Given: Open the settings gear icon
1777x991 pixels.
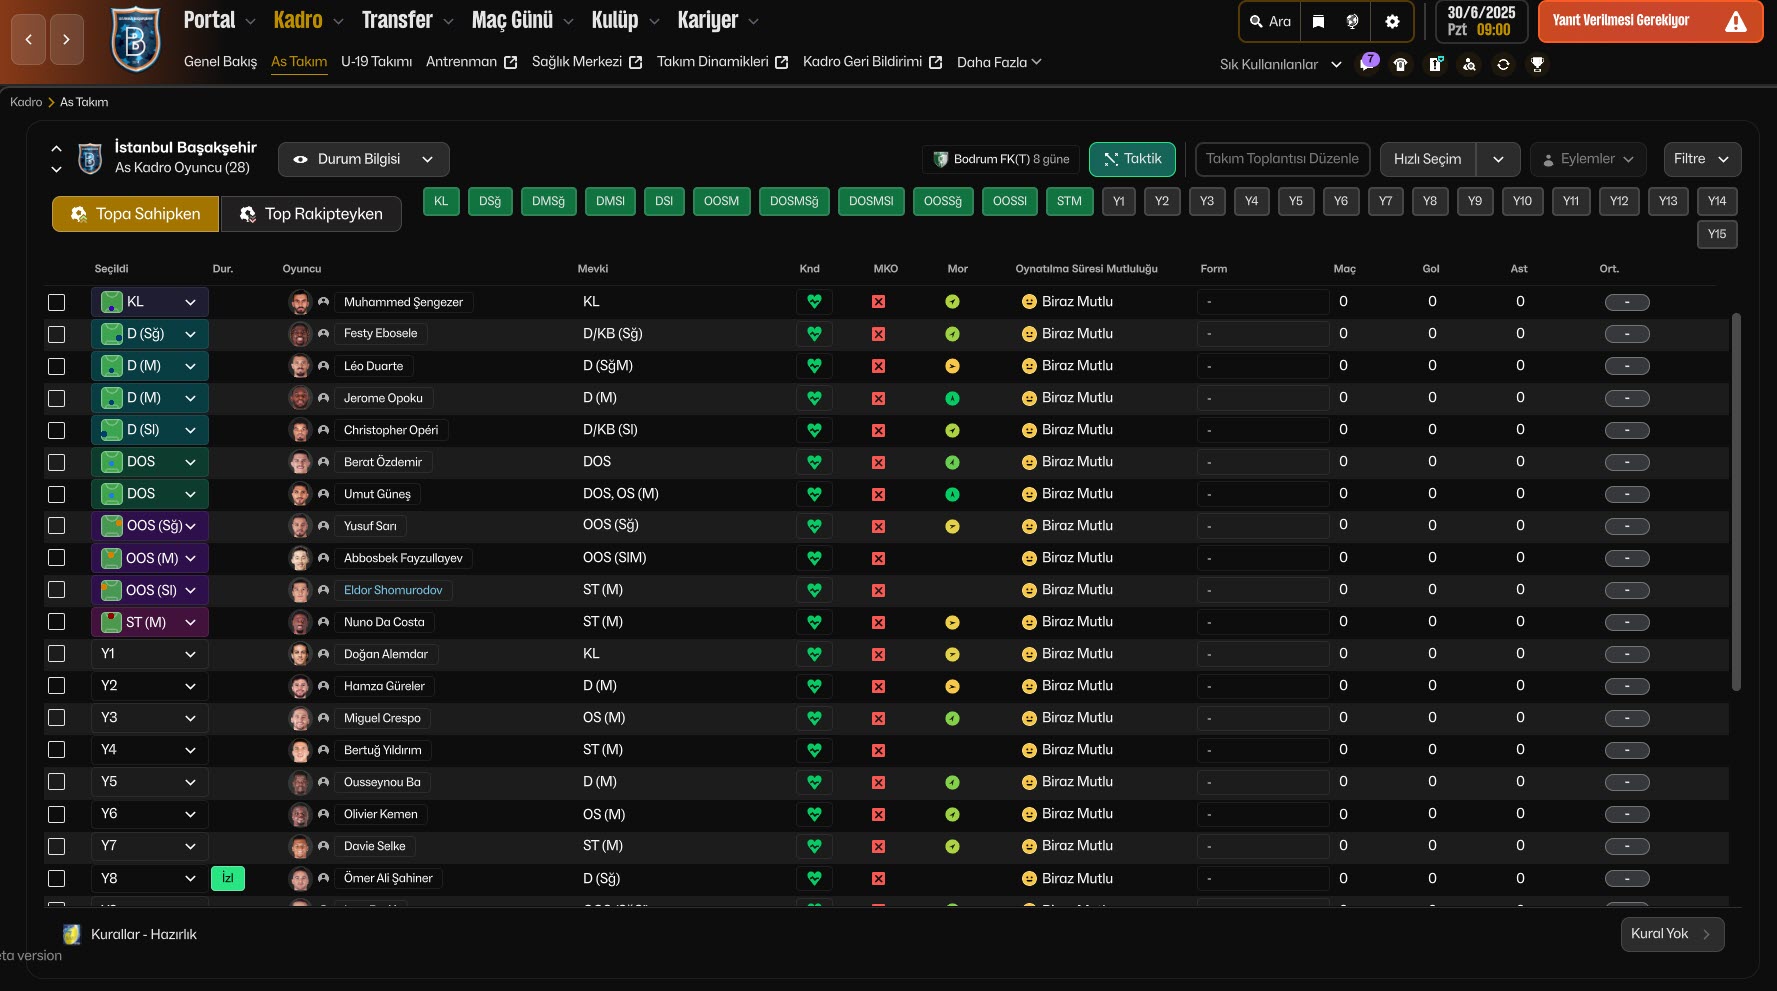Looking at the screenshot, I should [1391, 21].
